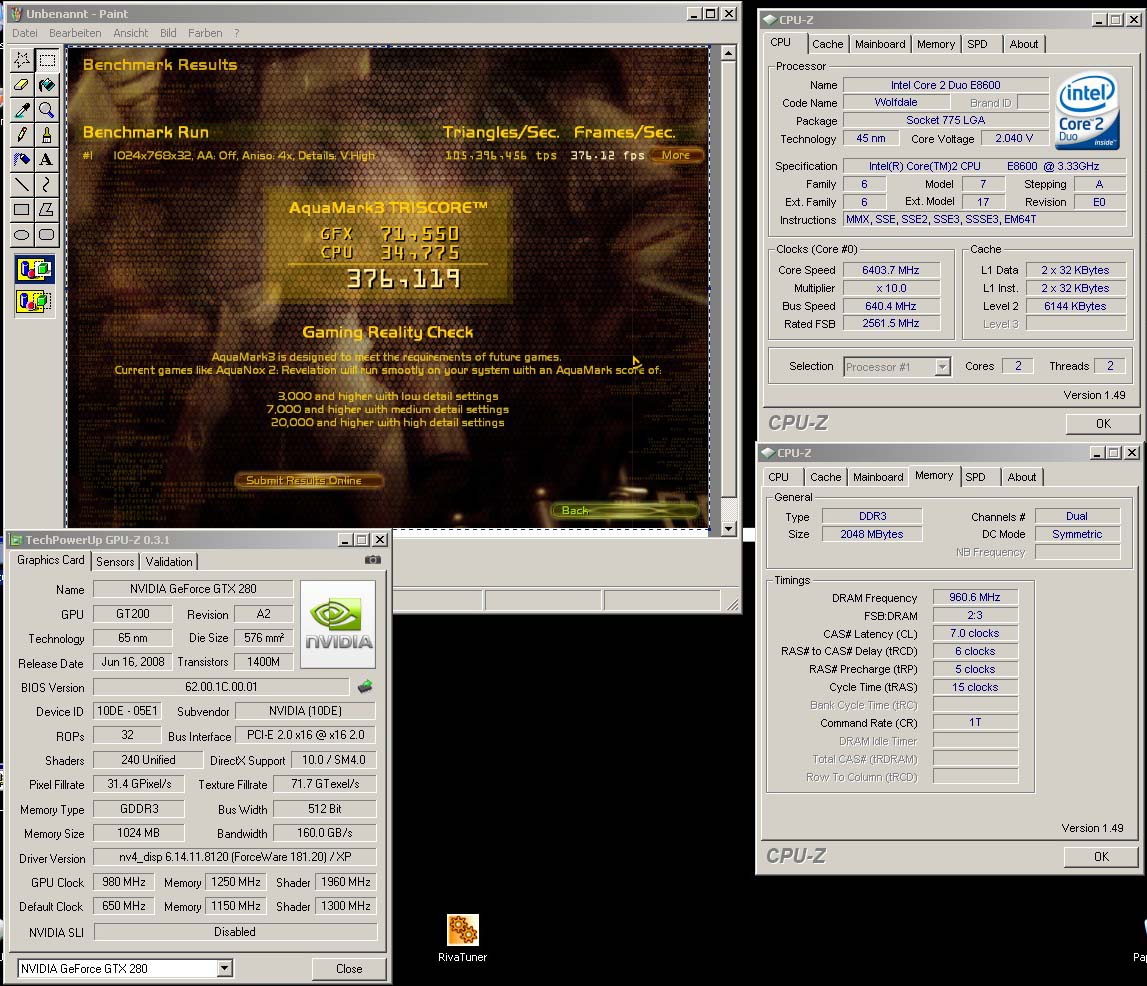Select the Brush tool in Paint

pos(47,135)
